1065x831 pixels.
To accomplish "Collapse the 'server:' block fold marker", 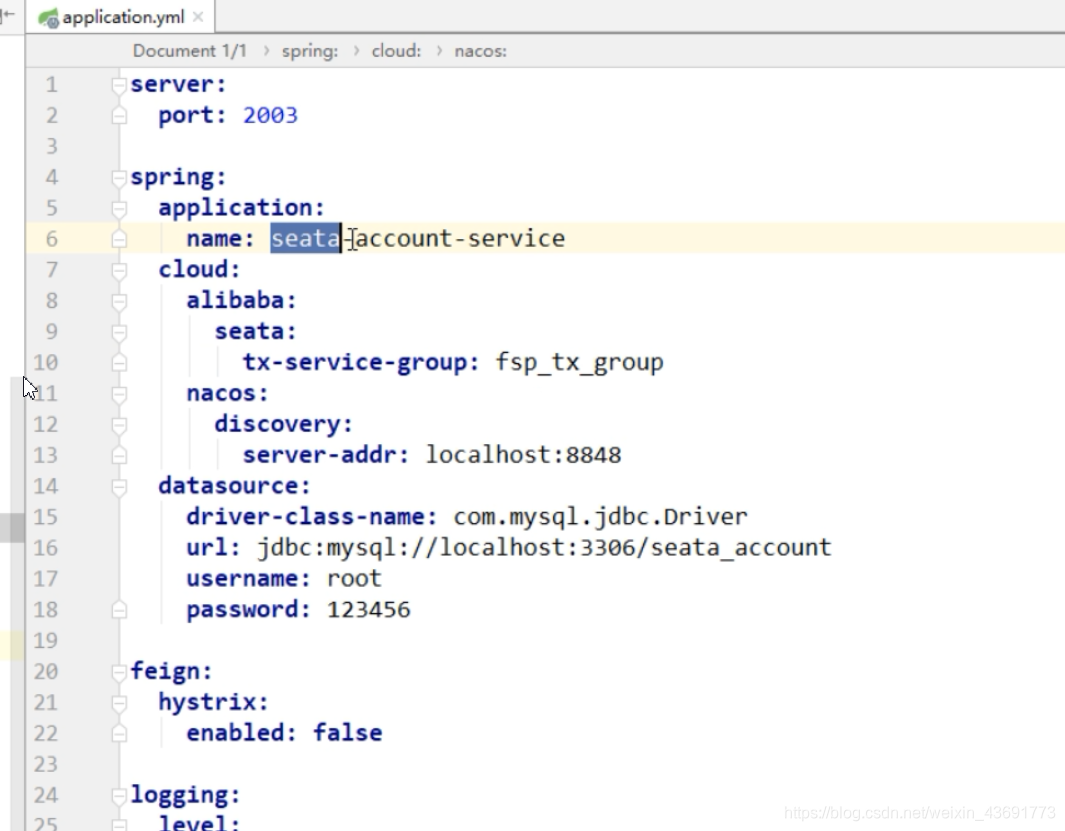I will 119,84.
